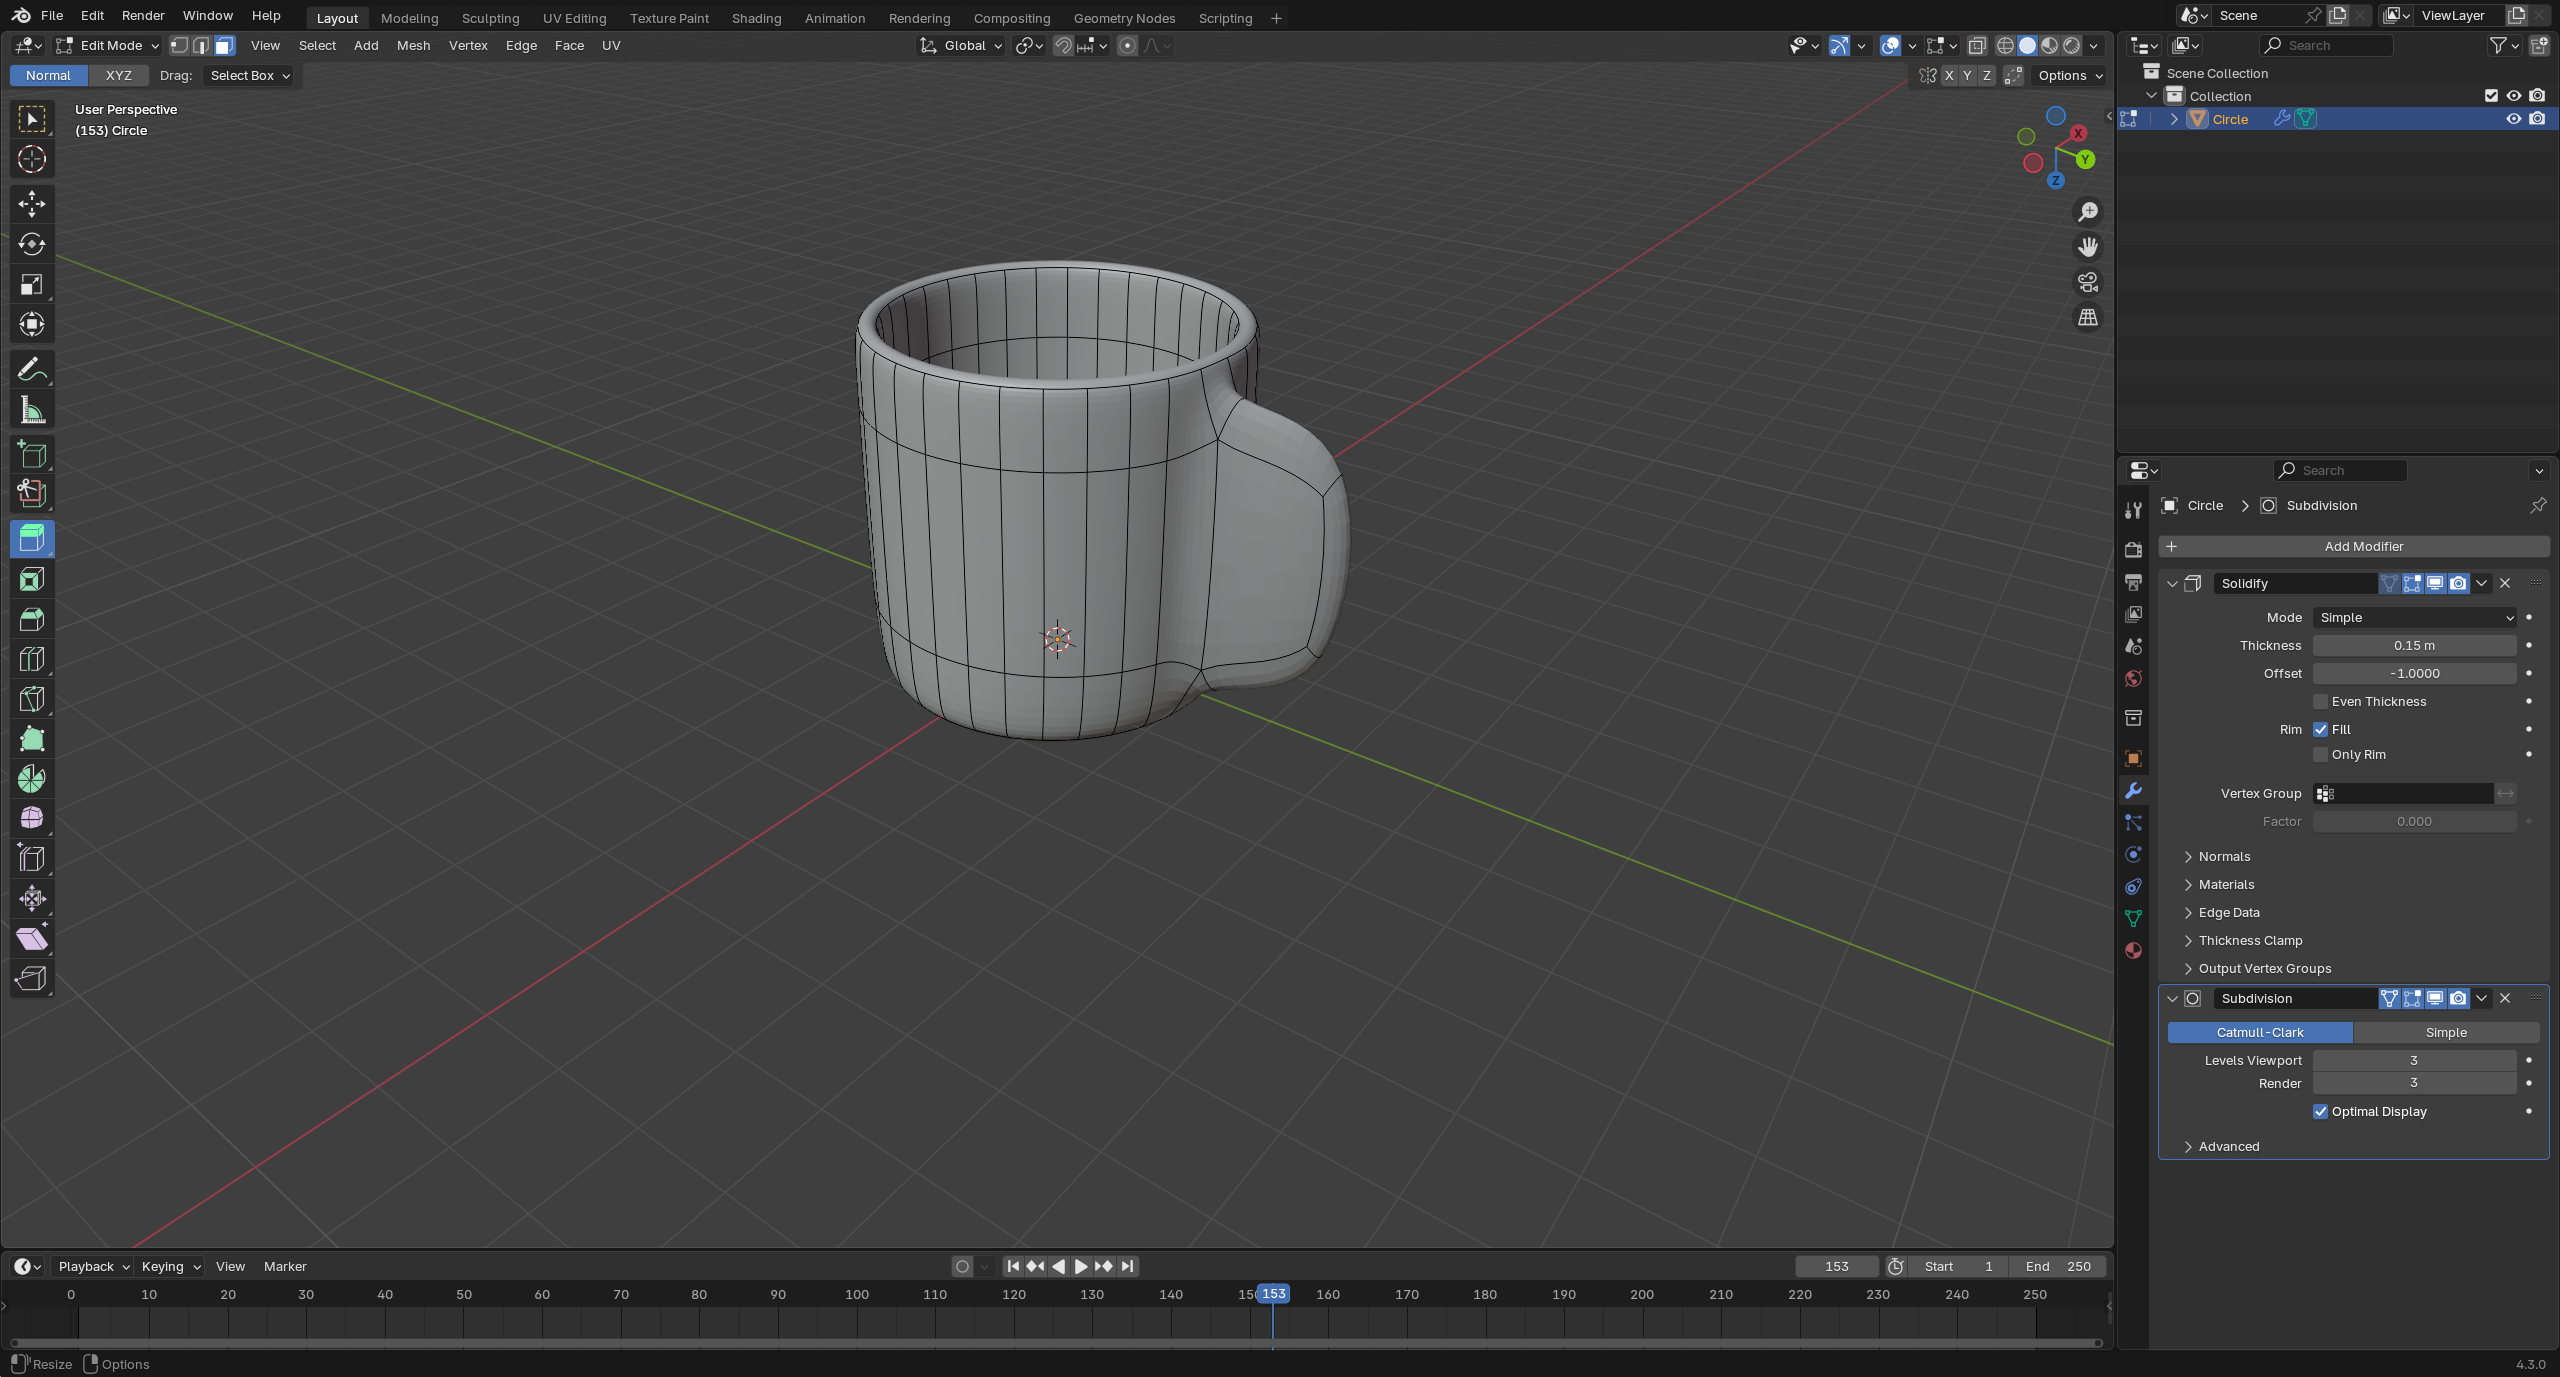Enable vertex select mode
This screenshot has width=2560, height=1377.
(179, 45)
